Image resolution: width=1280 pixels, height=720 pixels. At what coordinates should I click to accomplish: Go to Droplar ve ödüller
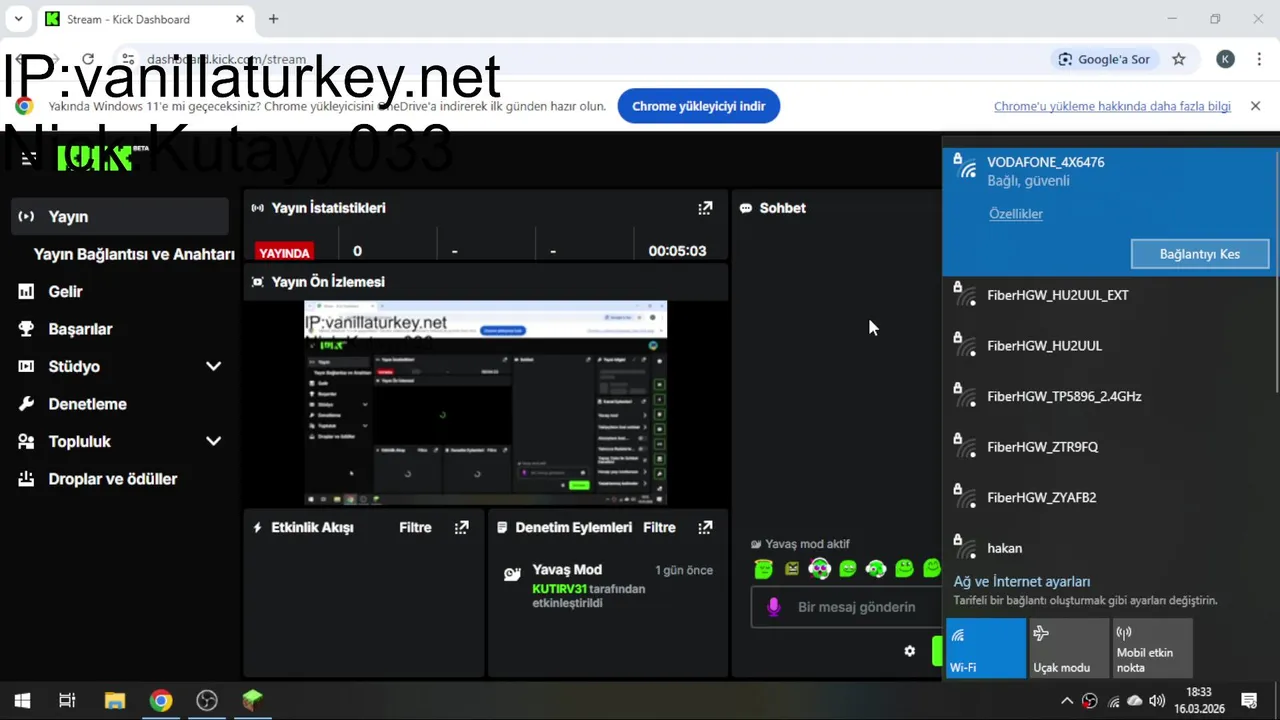coord(120,479)
